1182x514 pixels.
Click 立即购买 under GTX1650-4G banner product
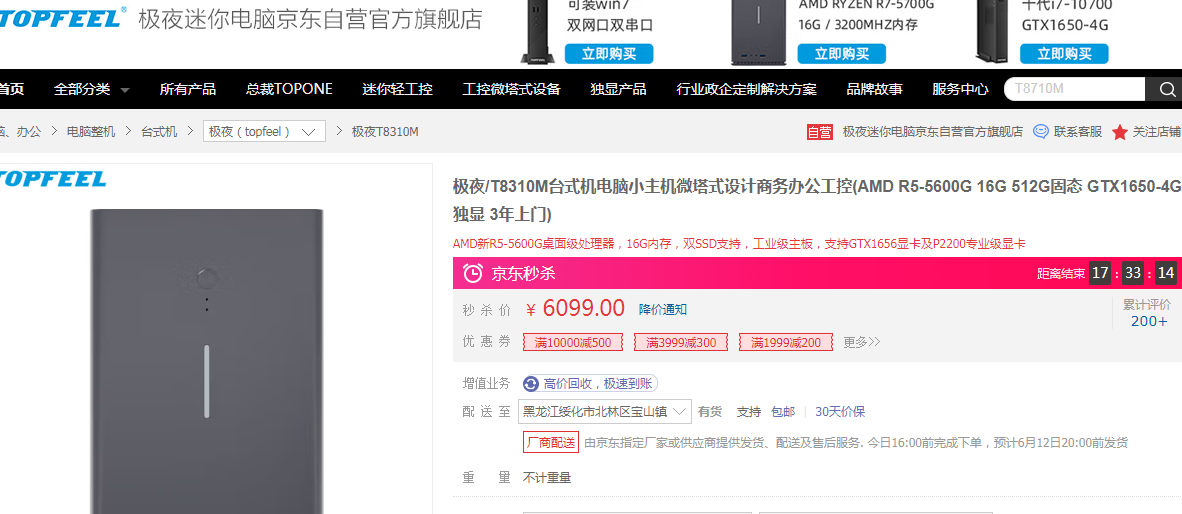1064,54
